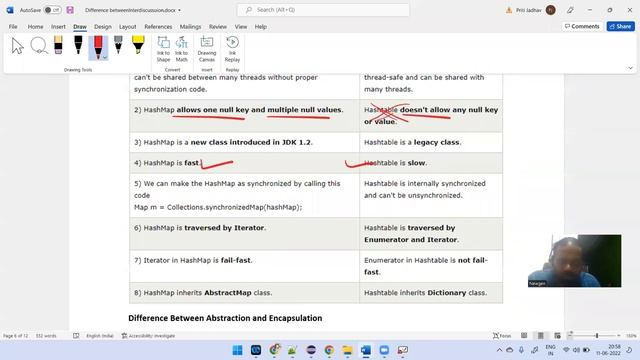Open the Comments pane
The image size is (640, 360).
(x=582, y=26)
